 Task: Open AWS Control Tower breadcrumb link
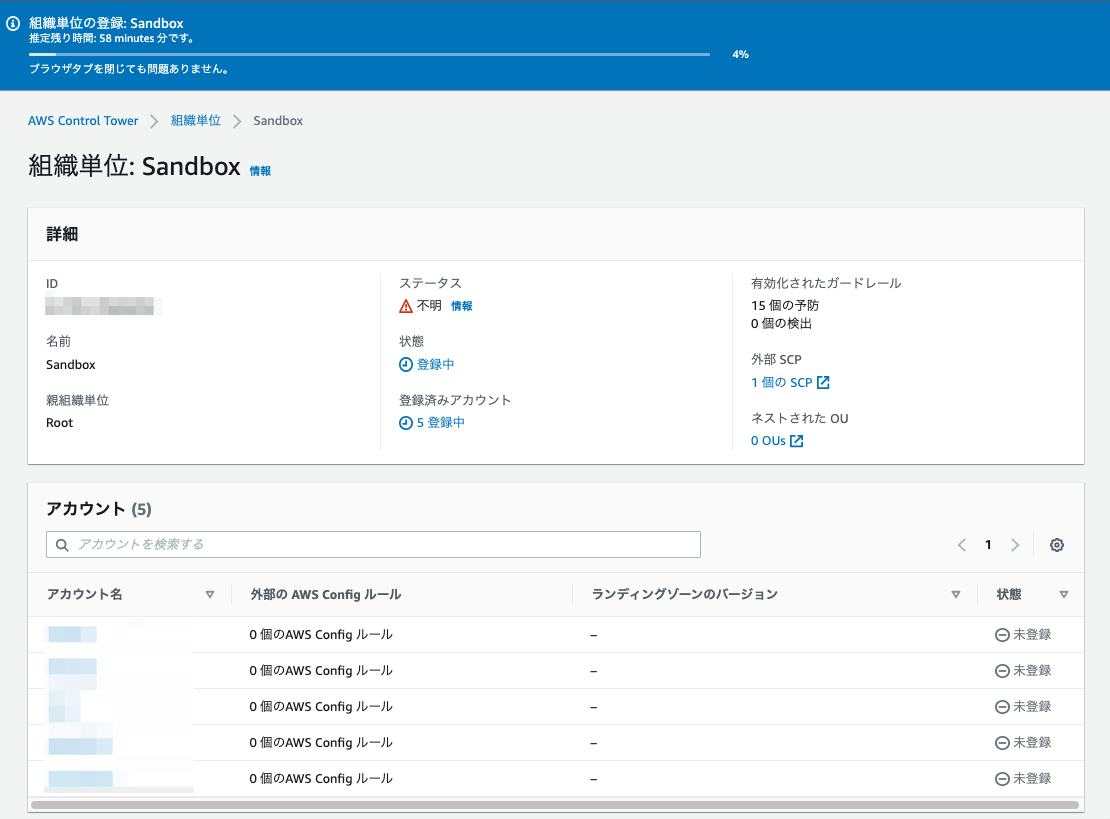coord(83,120)
